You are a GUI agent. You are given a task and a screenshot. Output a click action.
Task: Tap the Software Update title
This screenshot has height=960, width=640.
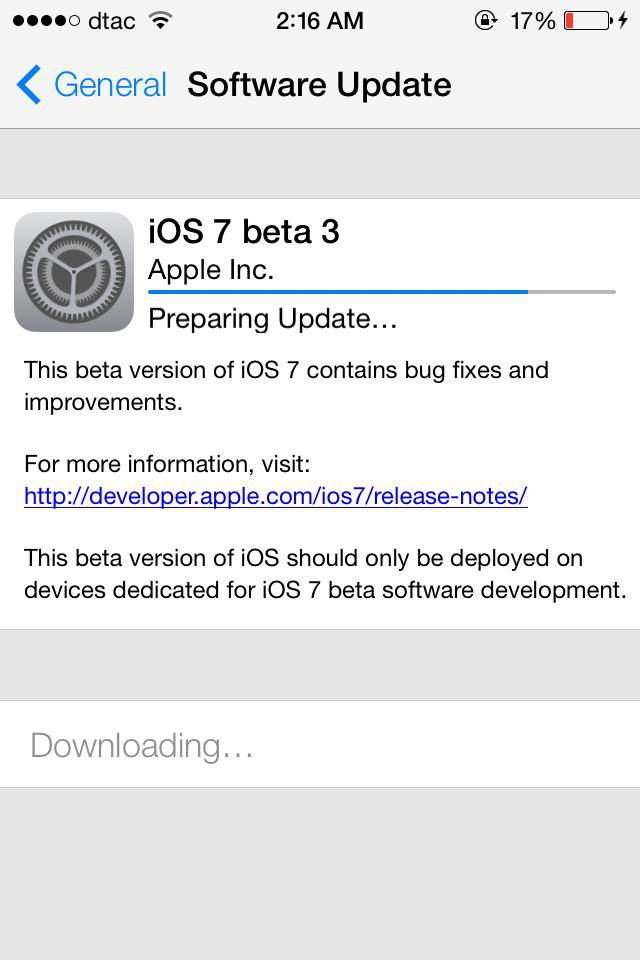319,84
